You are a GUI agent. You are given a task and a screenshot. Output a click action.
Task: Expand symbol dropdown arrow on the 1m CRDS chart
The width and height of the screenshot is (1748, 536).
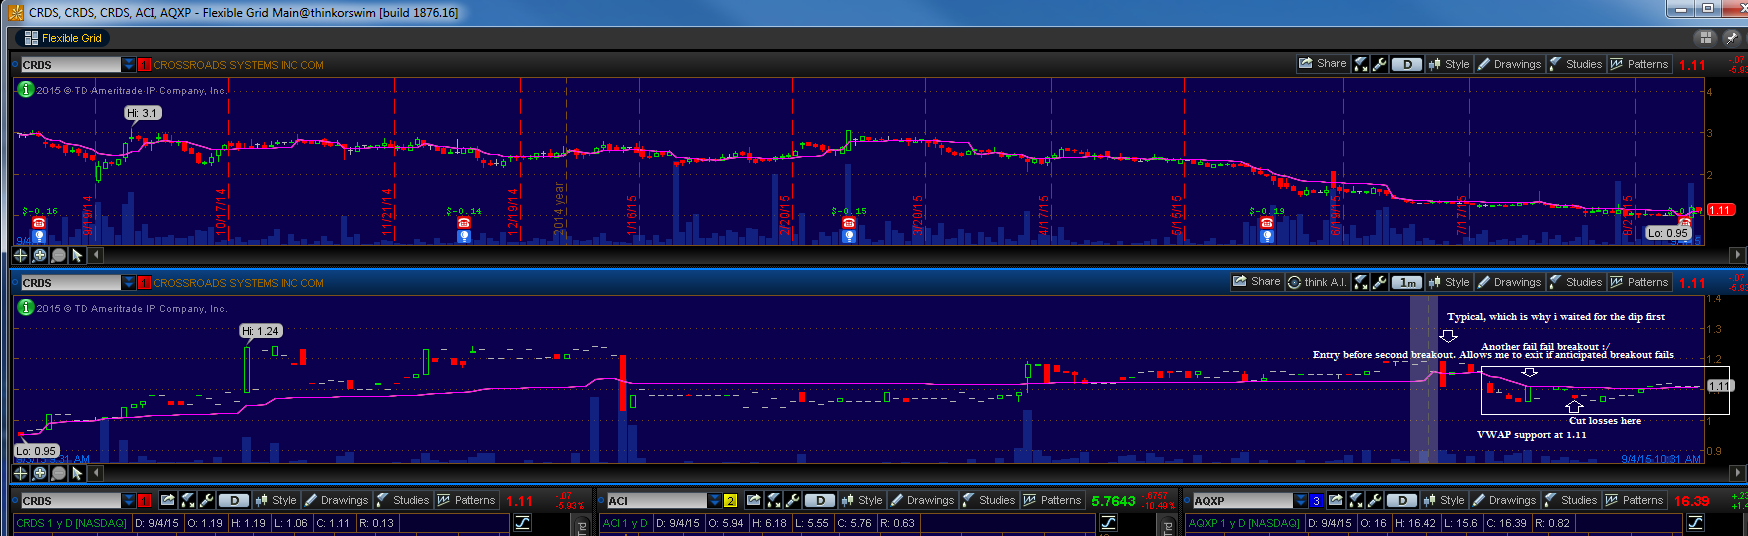click(x=129, y=282)
